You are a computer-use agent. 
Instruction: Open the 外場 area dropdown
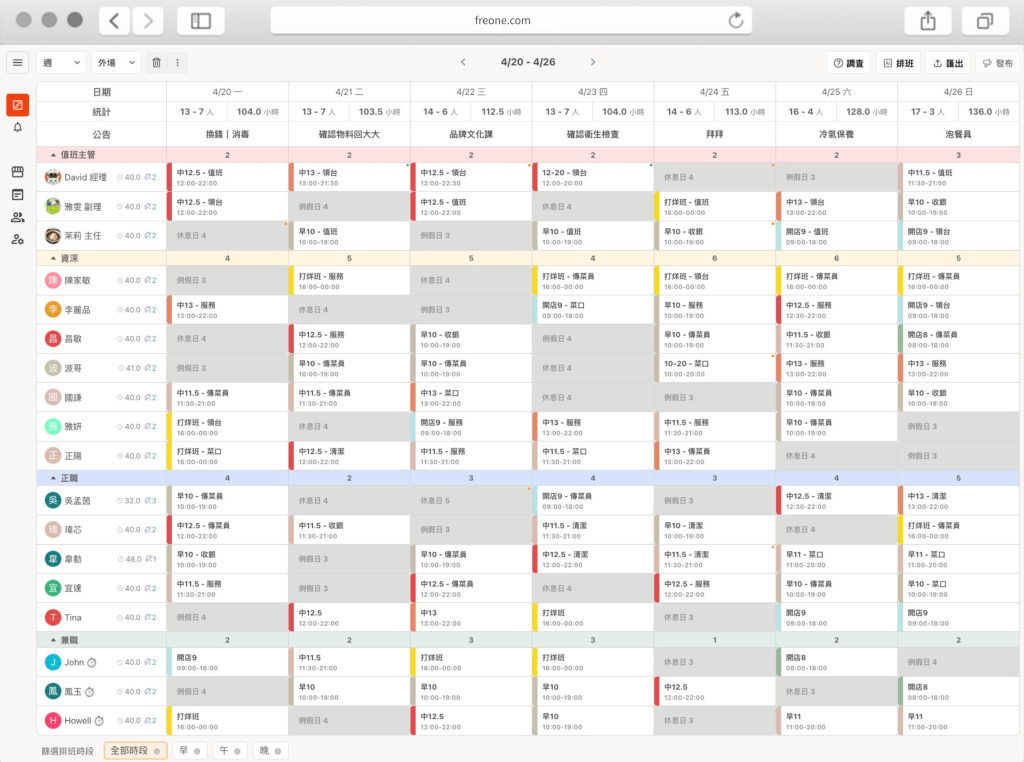point(116,62)
